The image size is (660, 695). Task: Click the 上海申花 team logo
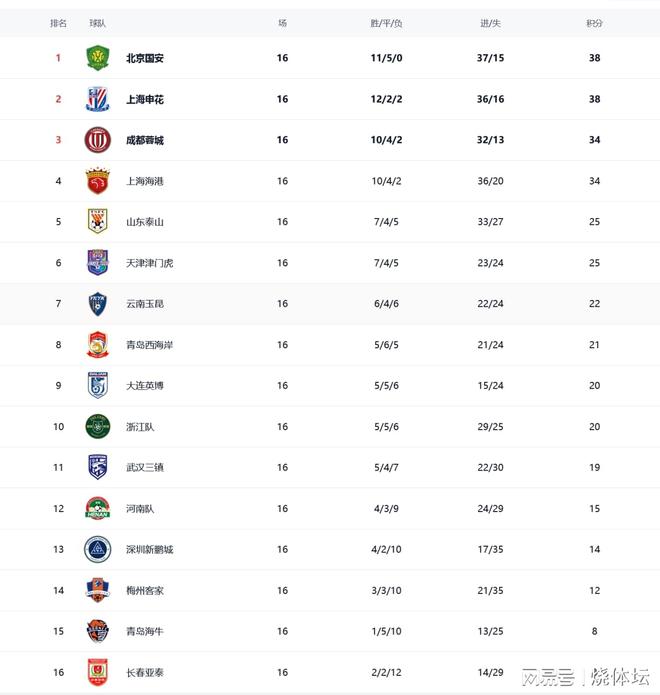coord(97,99)
